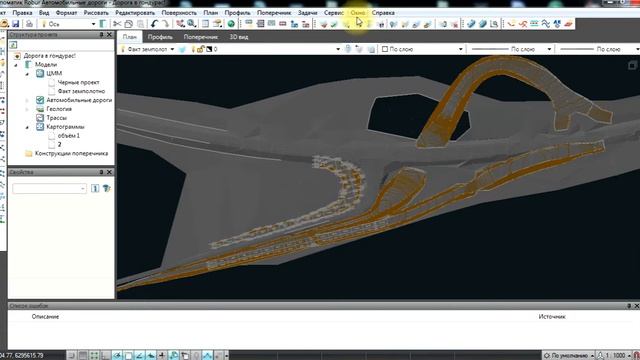Viewport: 640px width, 360px height.
Task: Click the blue bird icon in the layer bar
Action: pyautogui.click(x=182, y=49)
